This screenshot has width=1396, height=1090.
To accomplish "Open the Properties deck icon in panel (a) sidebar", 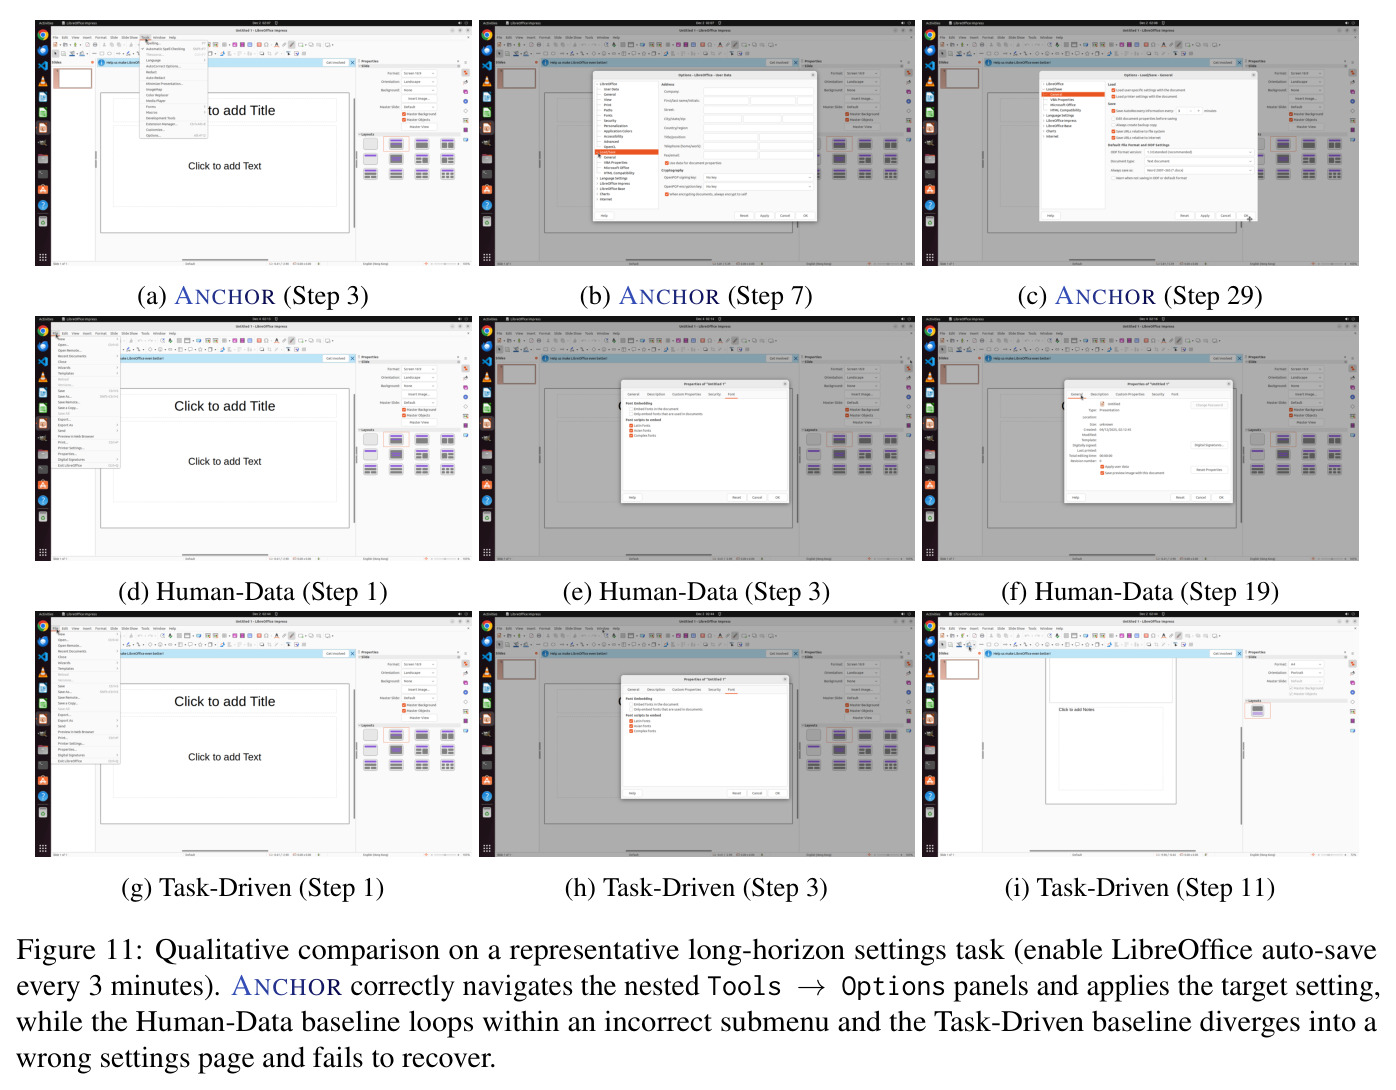I will click(x=466, y=73).
